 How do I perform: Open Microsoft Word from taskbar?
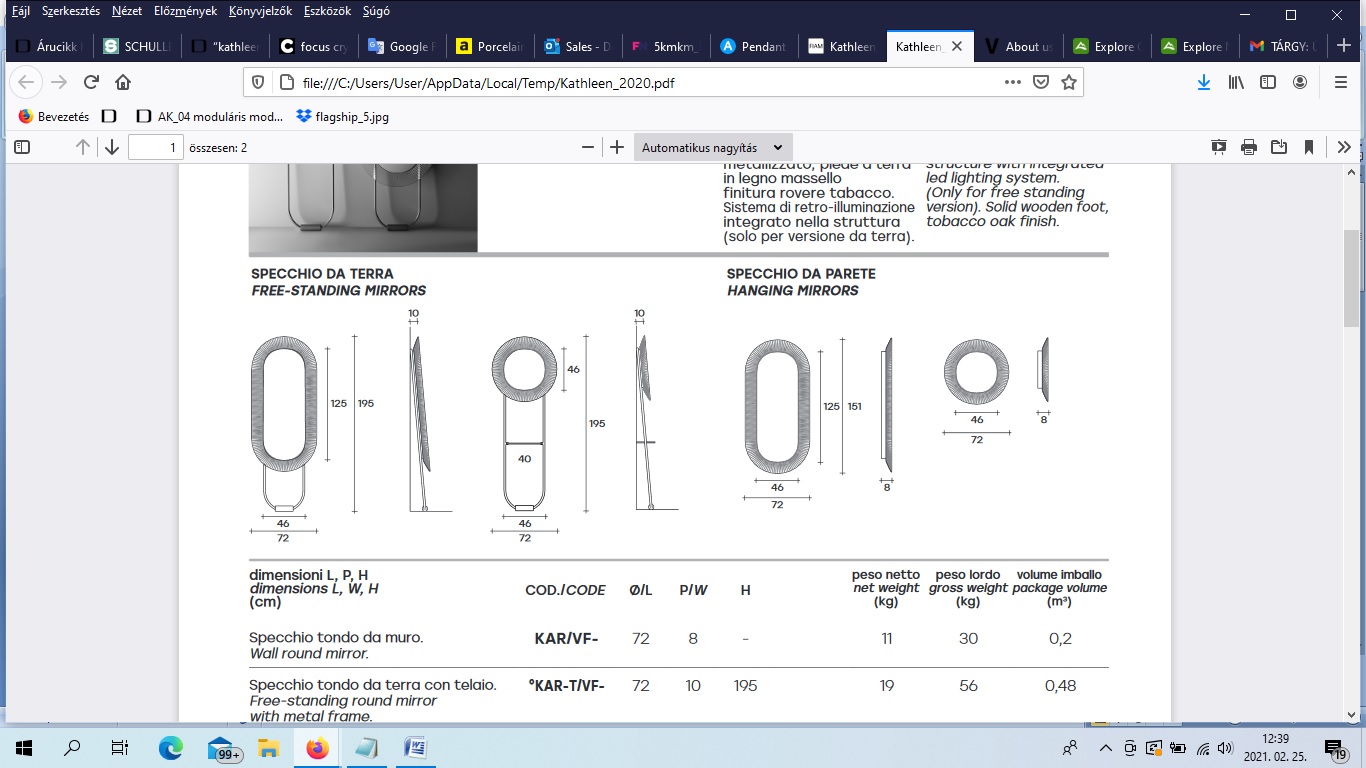[x=415, y=747]
